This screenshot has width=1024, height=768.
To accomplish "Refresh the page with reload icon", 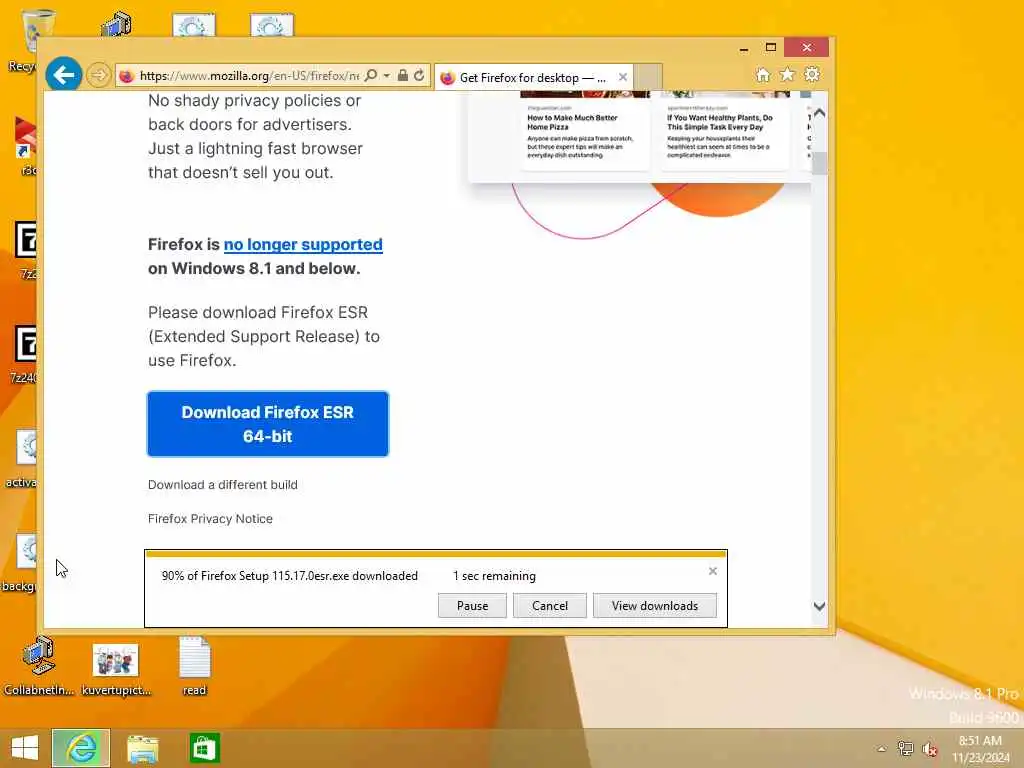I will click(419, 76).
